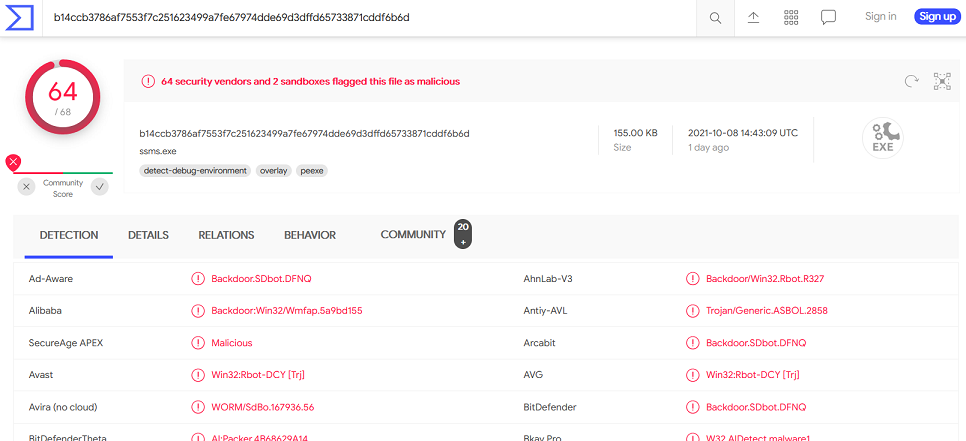Click warning icon for Avast detection
The image size is (966, 441).
[198, 375]
